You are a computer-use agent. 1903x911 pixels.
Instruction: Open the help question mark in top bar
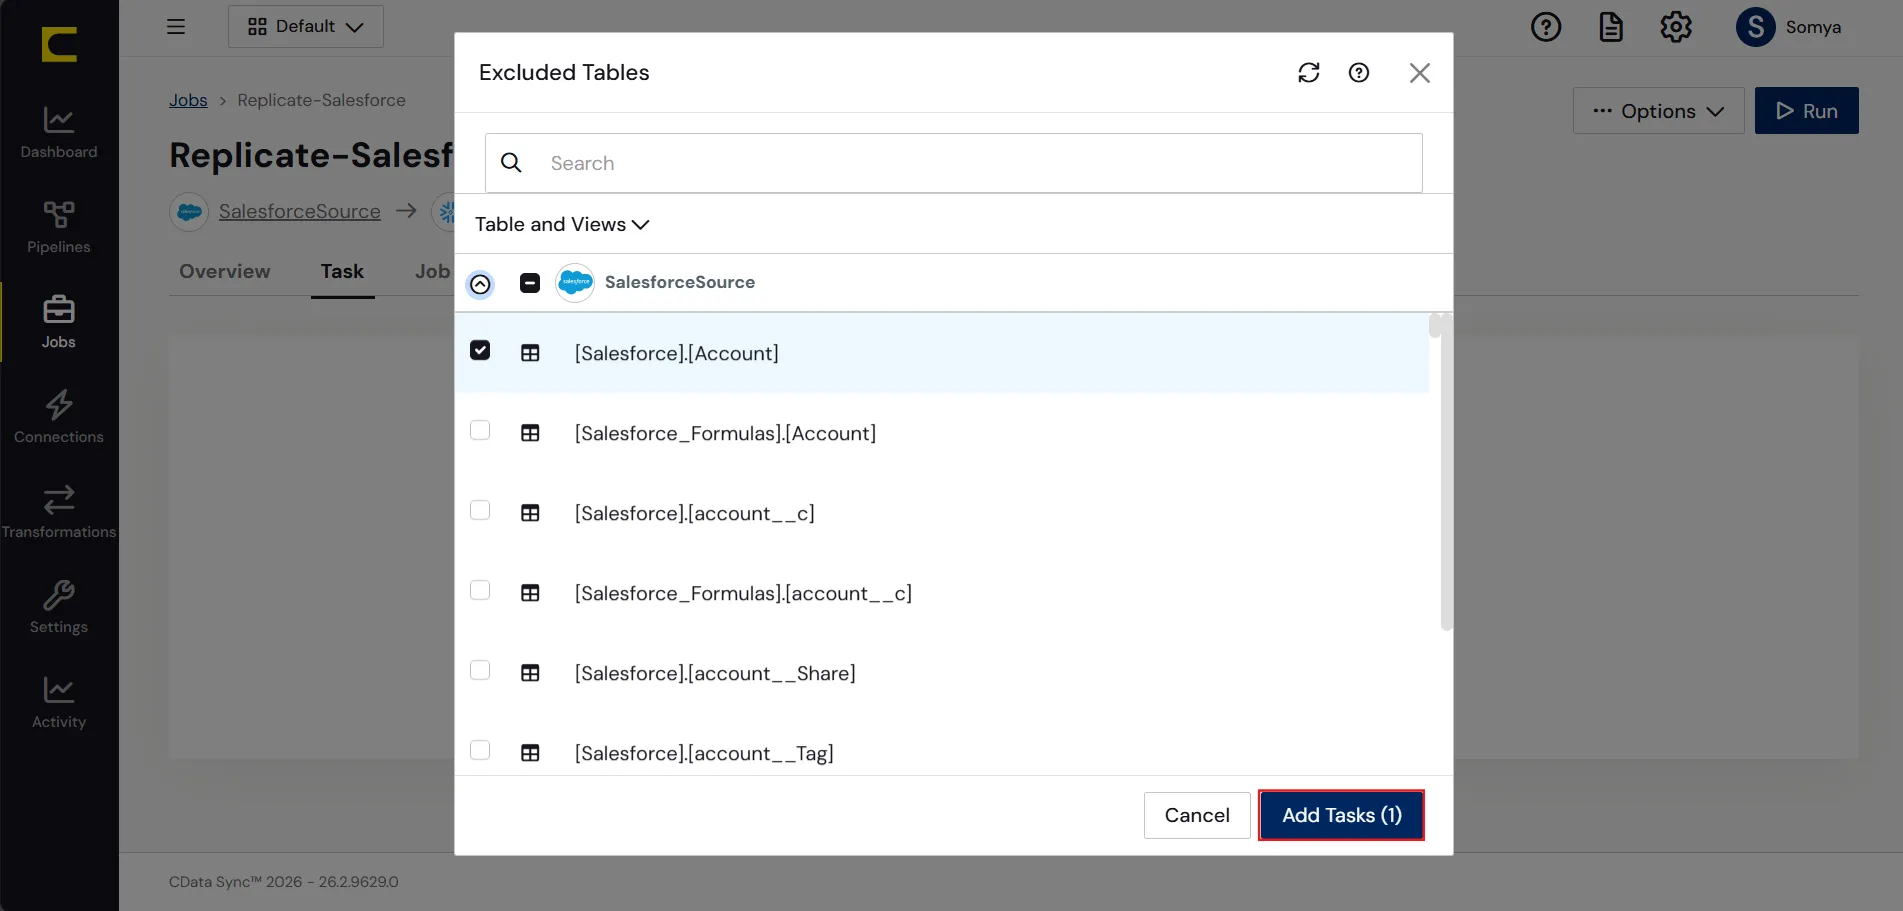click(x=1546, y=27)
